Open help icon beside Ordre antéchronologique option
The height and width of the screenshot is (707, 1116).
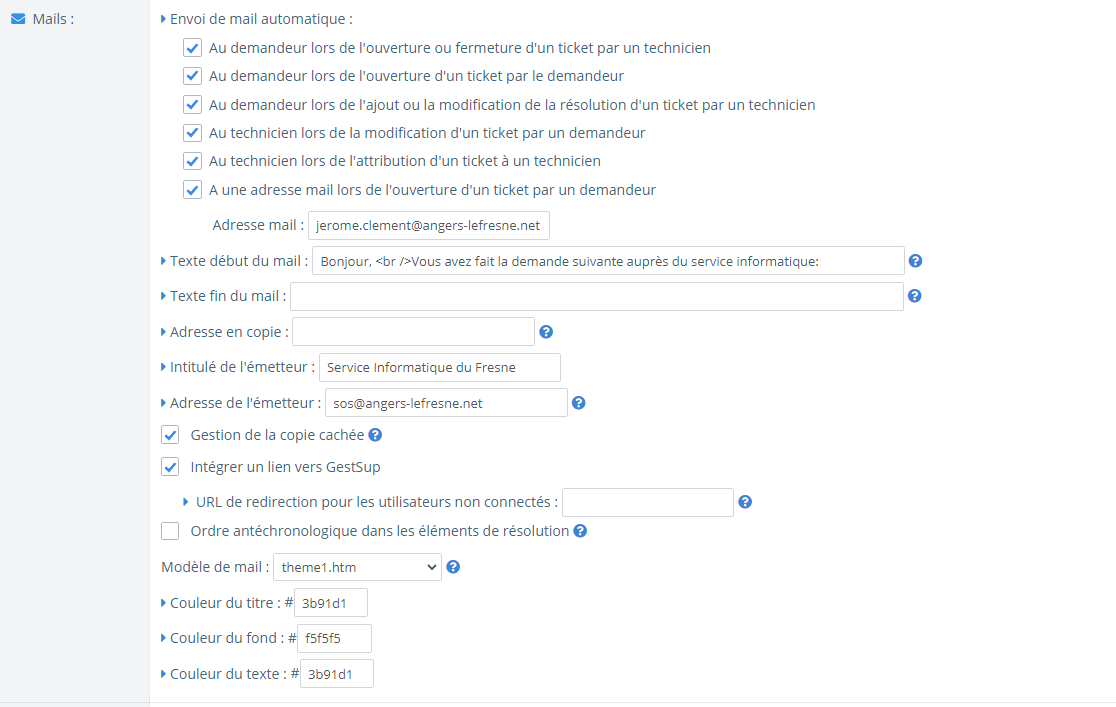click(x=580, y=531)
